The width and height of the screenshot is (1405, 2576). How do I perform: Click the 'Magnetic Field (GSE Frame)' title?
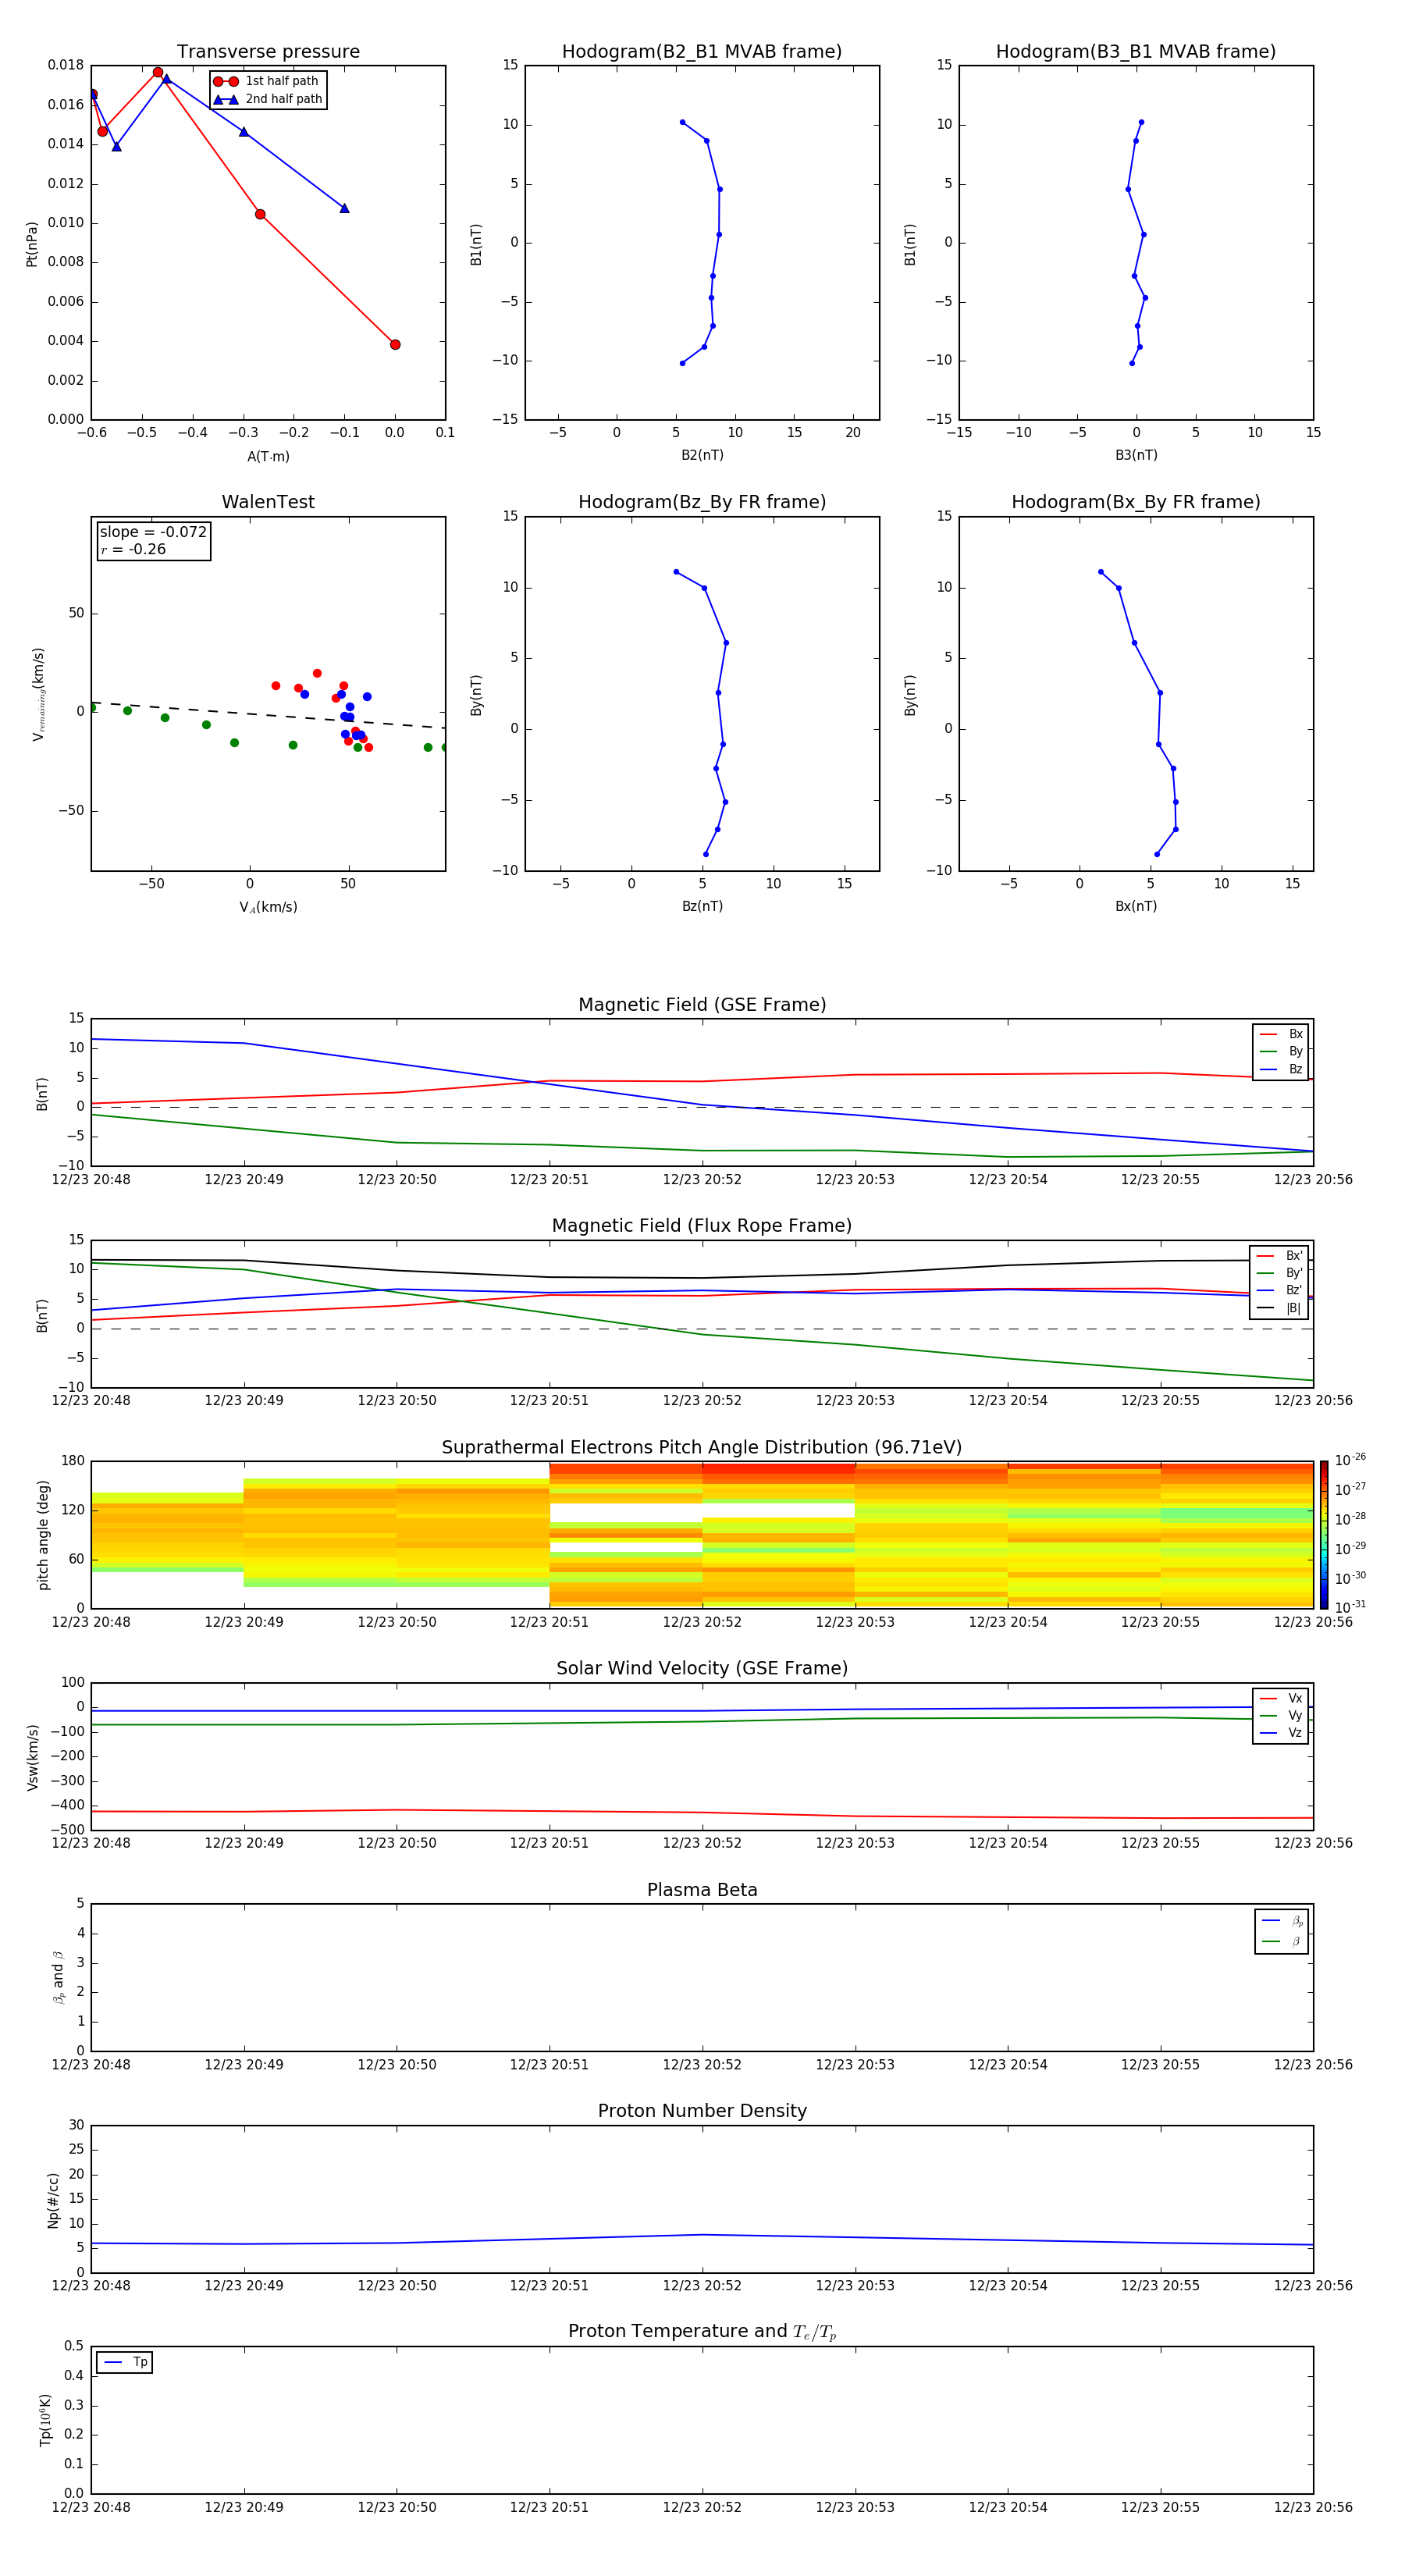click(702, 1005)
